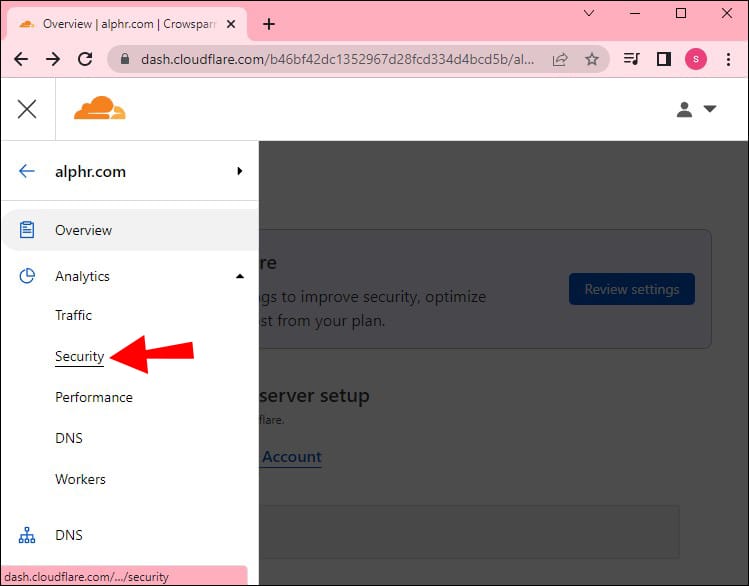
Task: Collapse the Analytics section
Action: [240, 276]
